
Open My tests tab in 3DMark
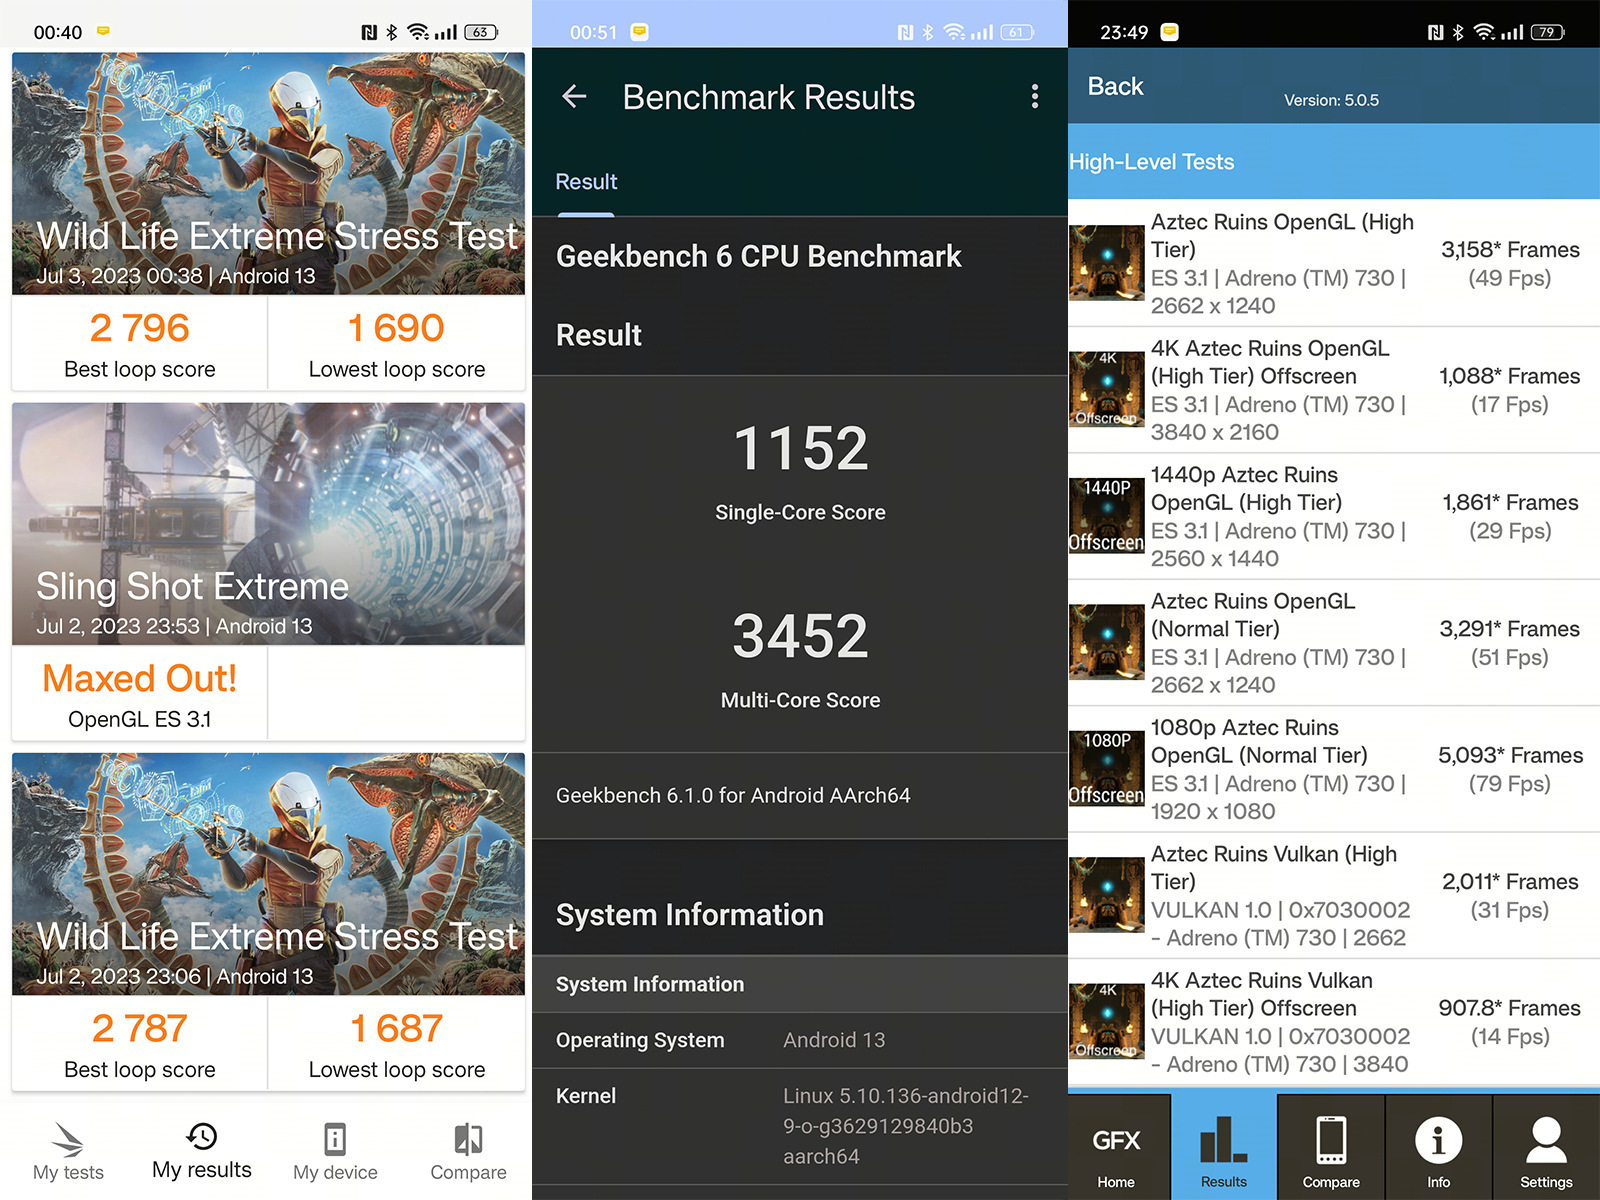(68, 1150)
